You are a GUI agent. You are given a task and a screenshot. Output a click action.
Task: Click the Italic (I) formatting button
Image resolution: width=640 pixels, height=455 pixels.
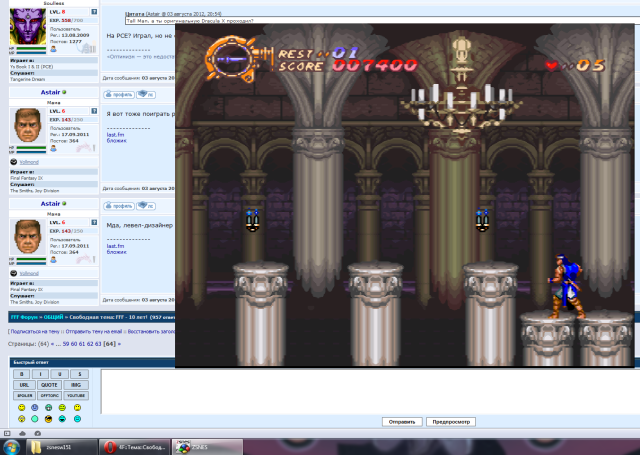40,374
